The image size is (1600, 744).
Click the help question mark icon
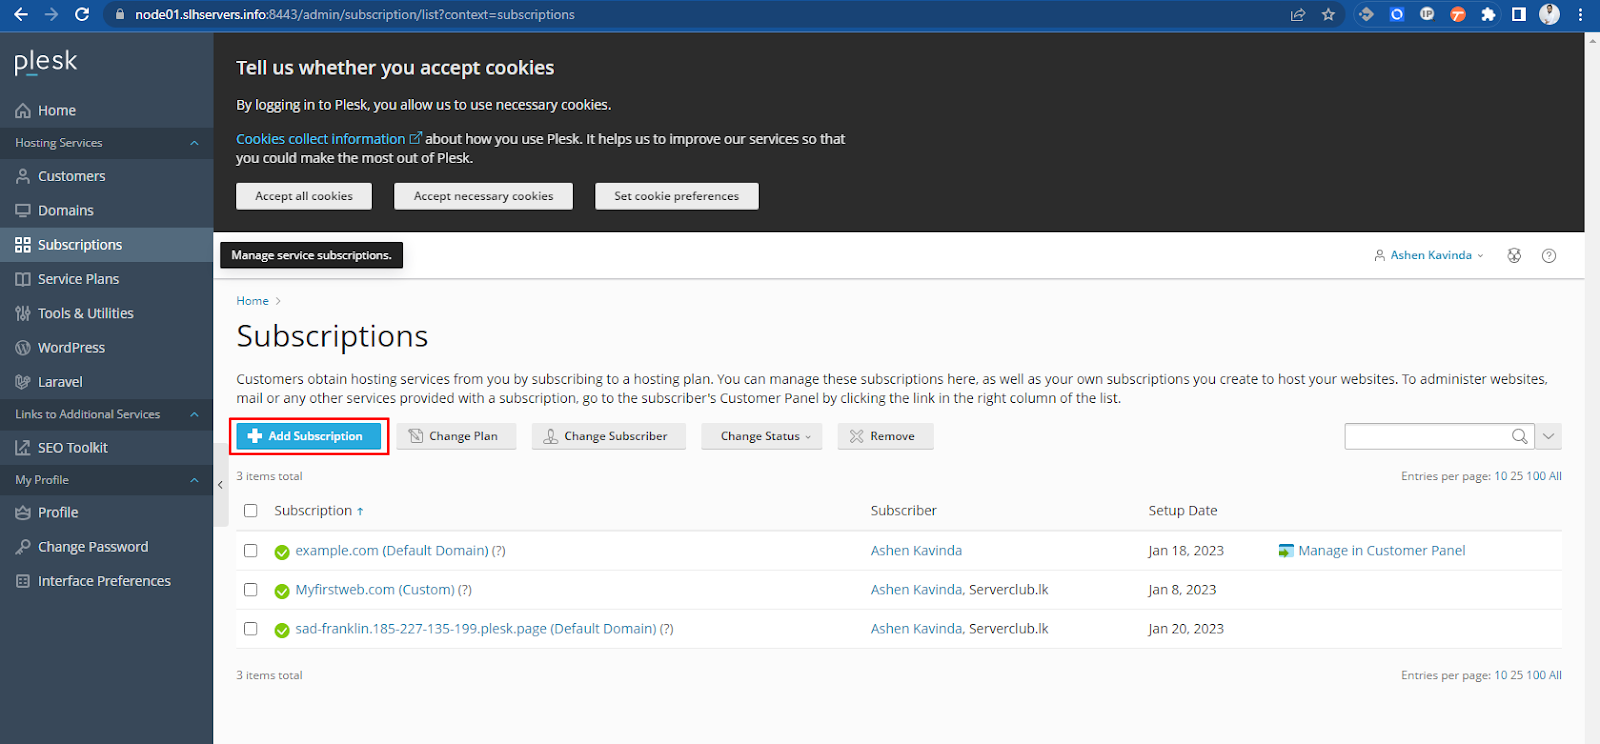tap(1549, 256)
